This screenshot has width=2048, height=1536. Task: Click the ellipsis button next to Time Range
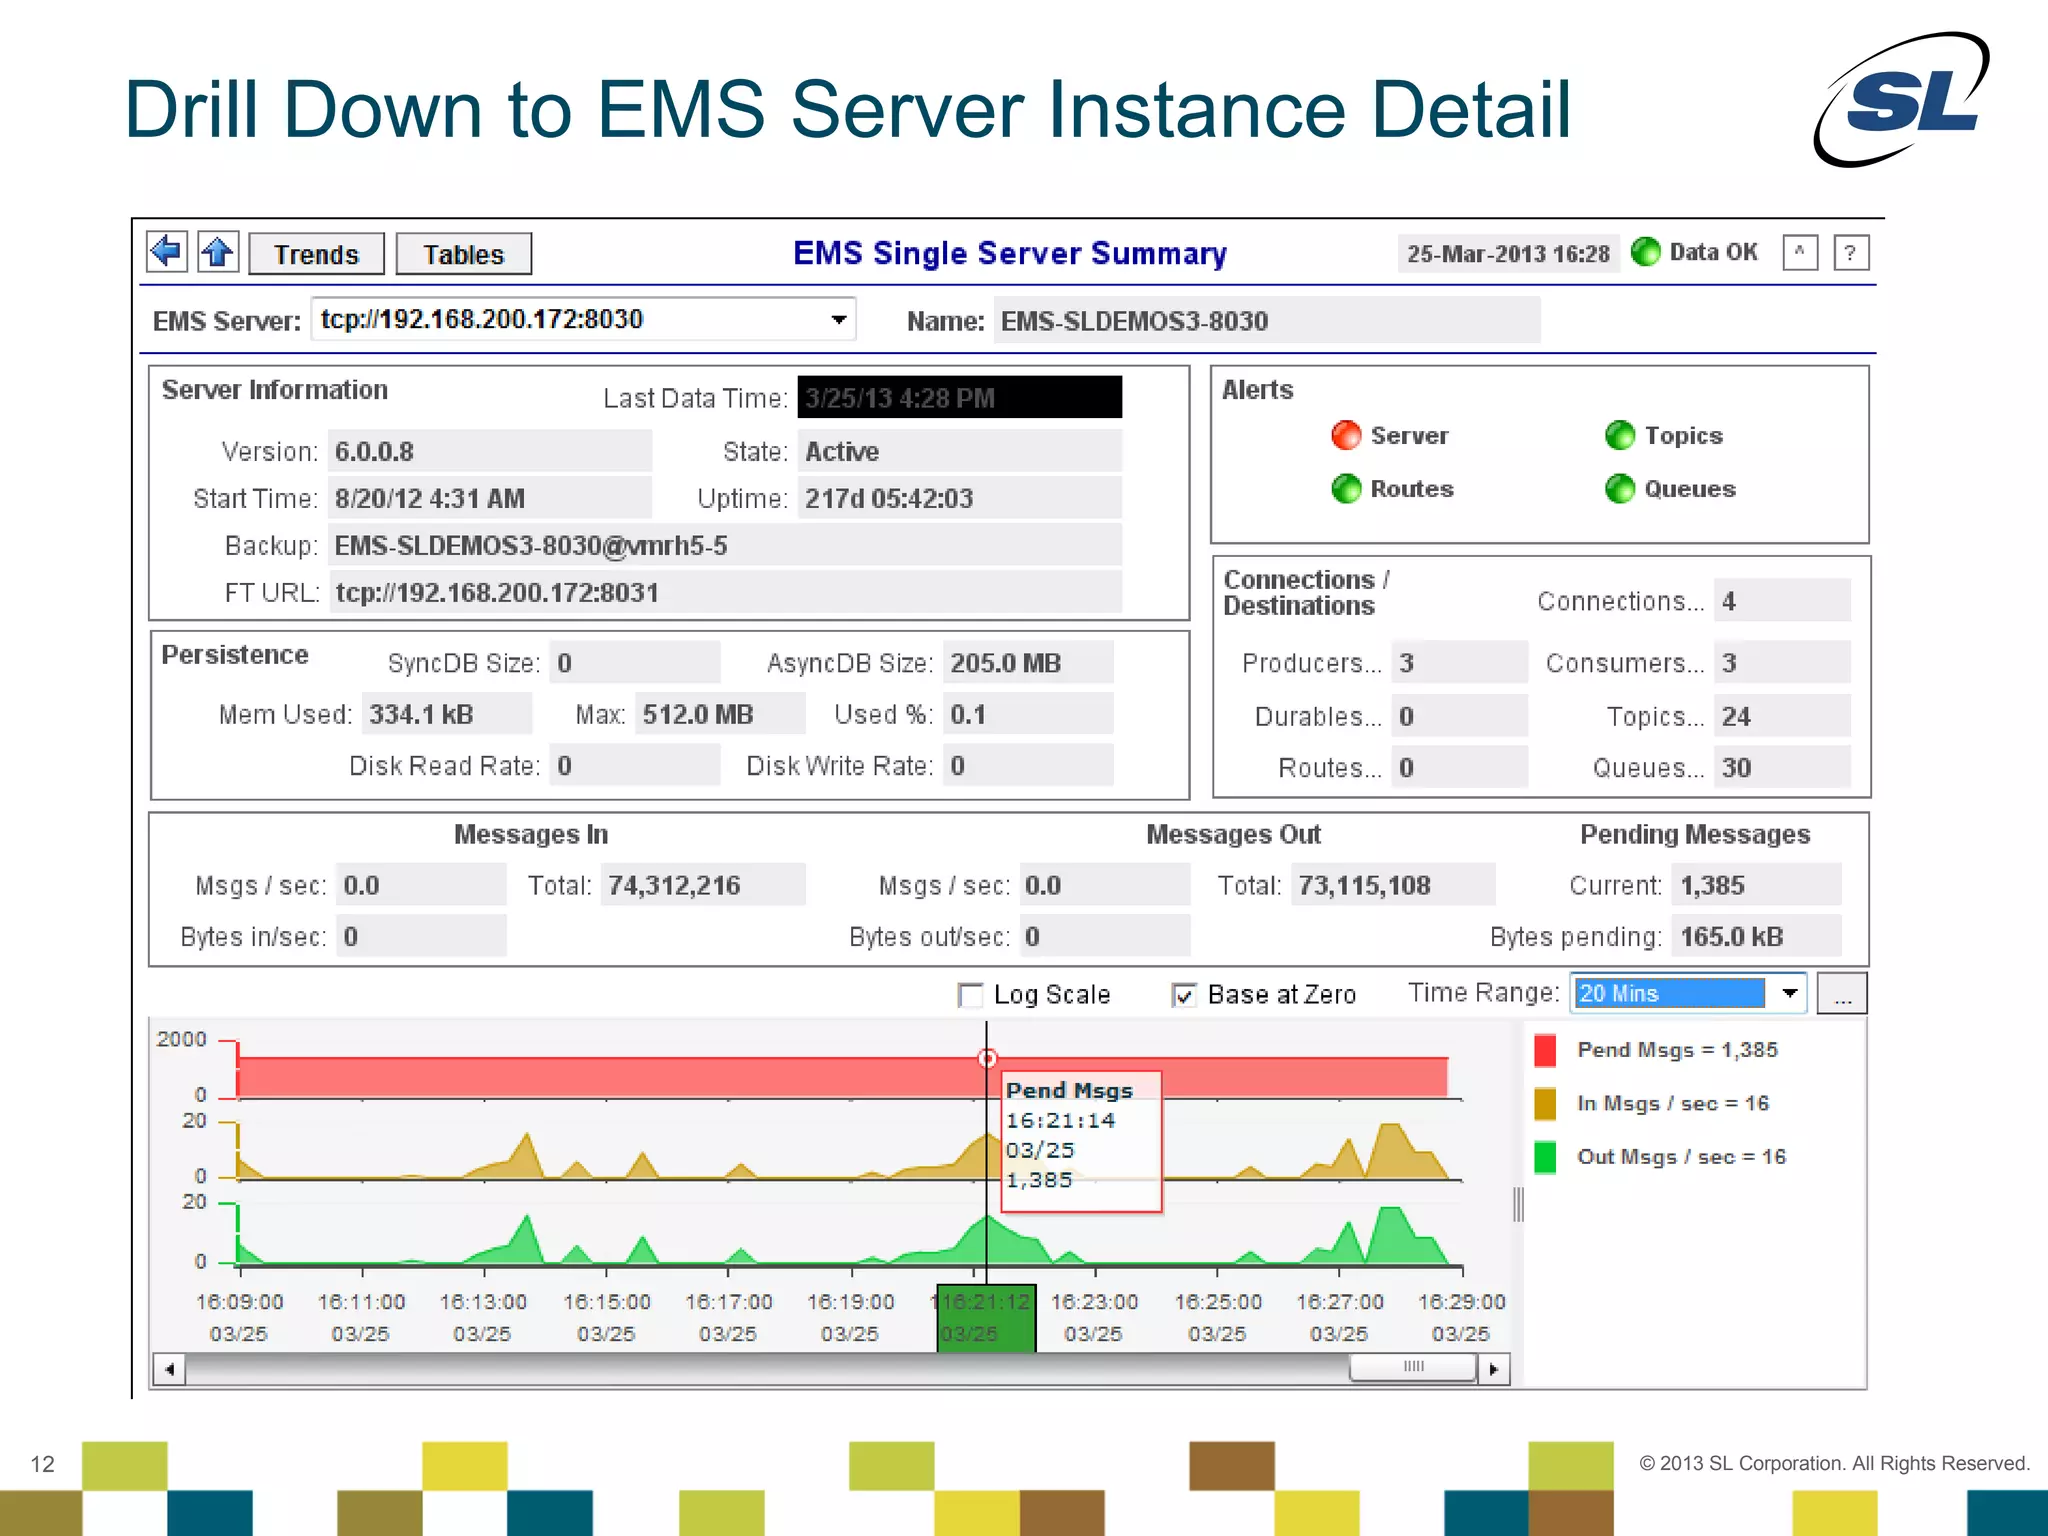[x=1842, y=994]
